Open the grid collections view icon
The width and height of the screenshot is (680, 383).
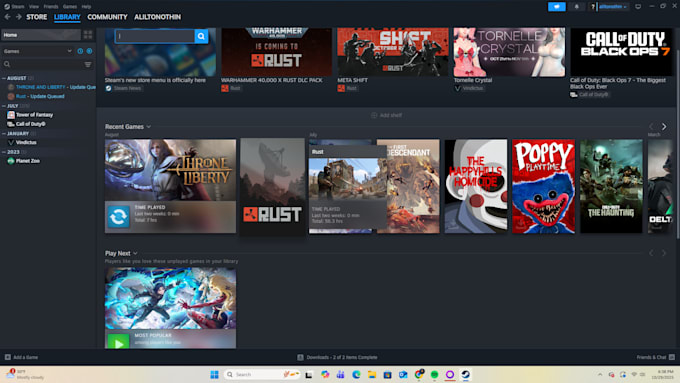click(88, 35)
